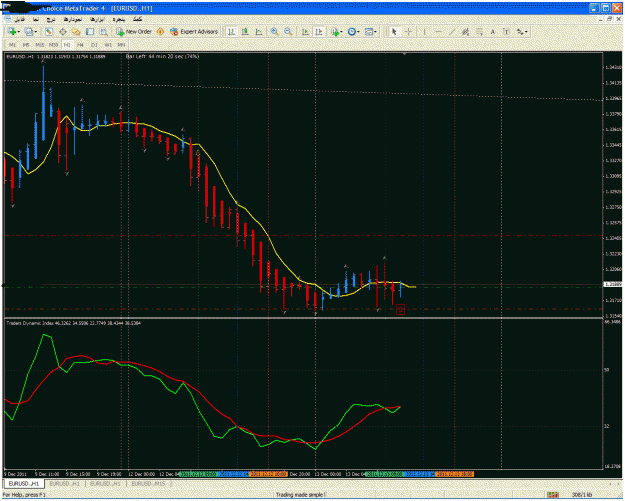This screenshot has height=501, width=625.
Task: Click the red square marker under the last candle
Action: point(401,309)
